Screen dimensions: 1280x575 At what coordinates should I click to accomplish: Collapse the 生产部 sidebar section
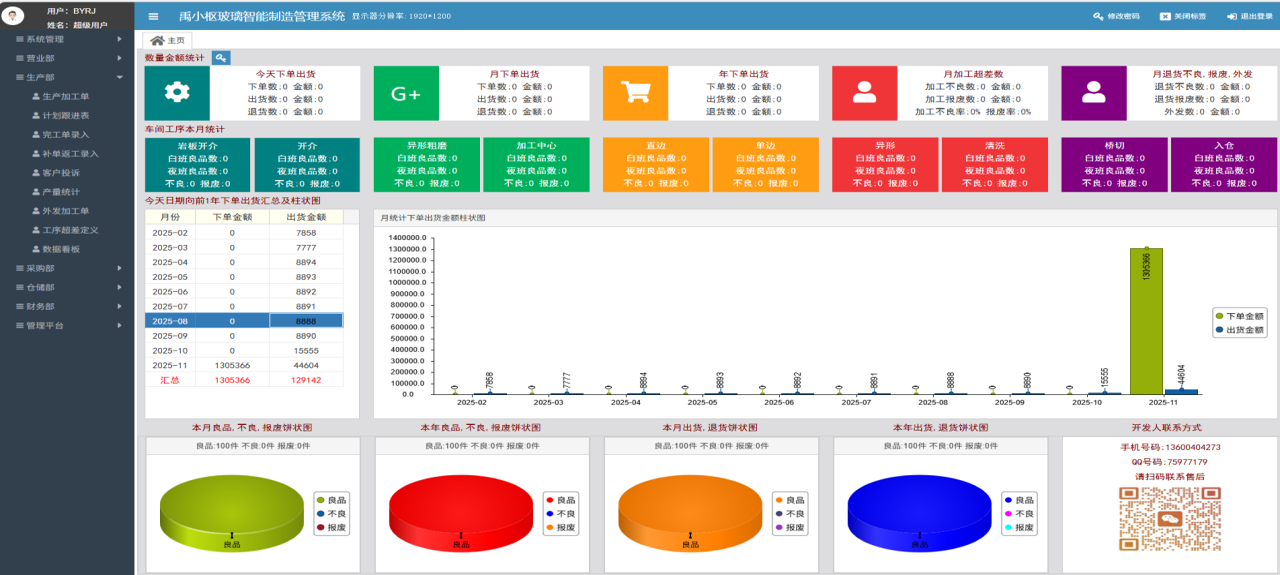pyautogui.click(x=66, y=77)
